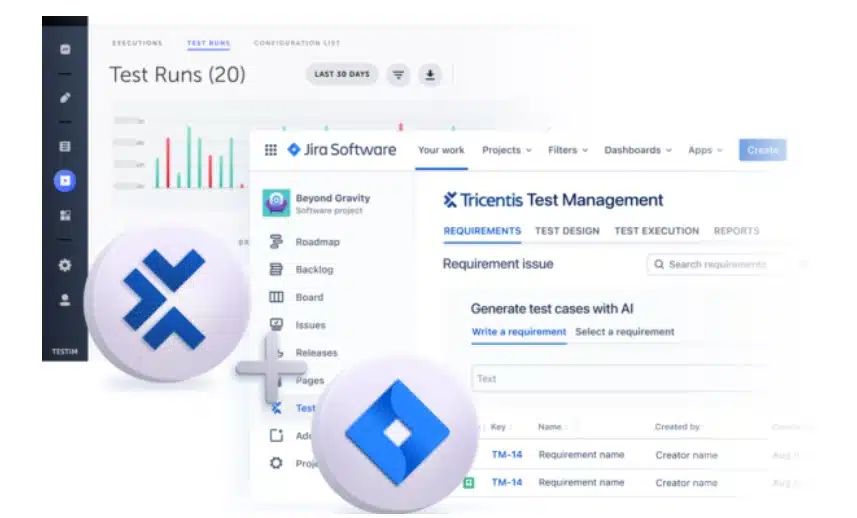The width and height of the screenshot is (857, 518).
Task: Open the Dashboards dropdown
Action: coord(638,150)
